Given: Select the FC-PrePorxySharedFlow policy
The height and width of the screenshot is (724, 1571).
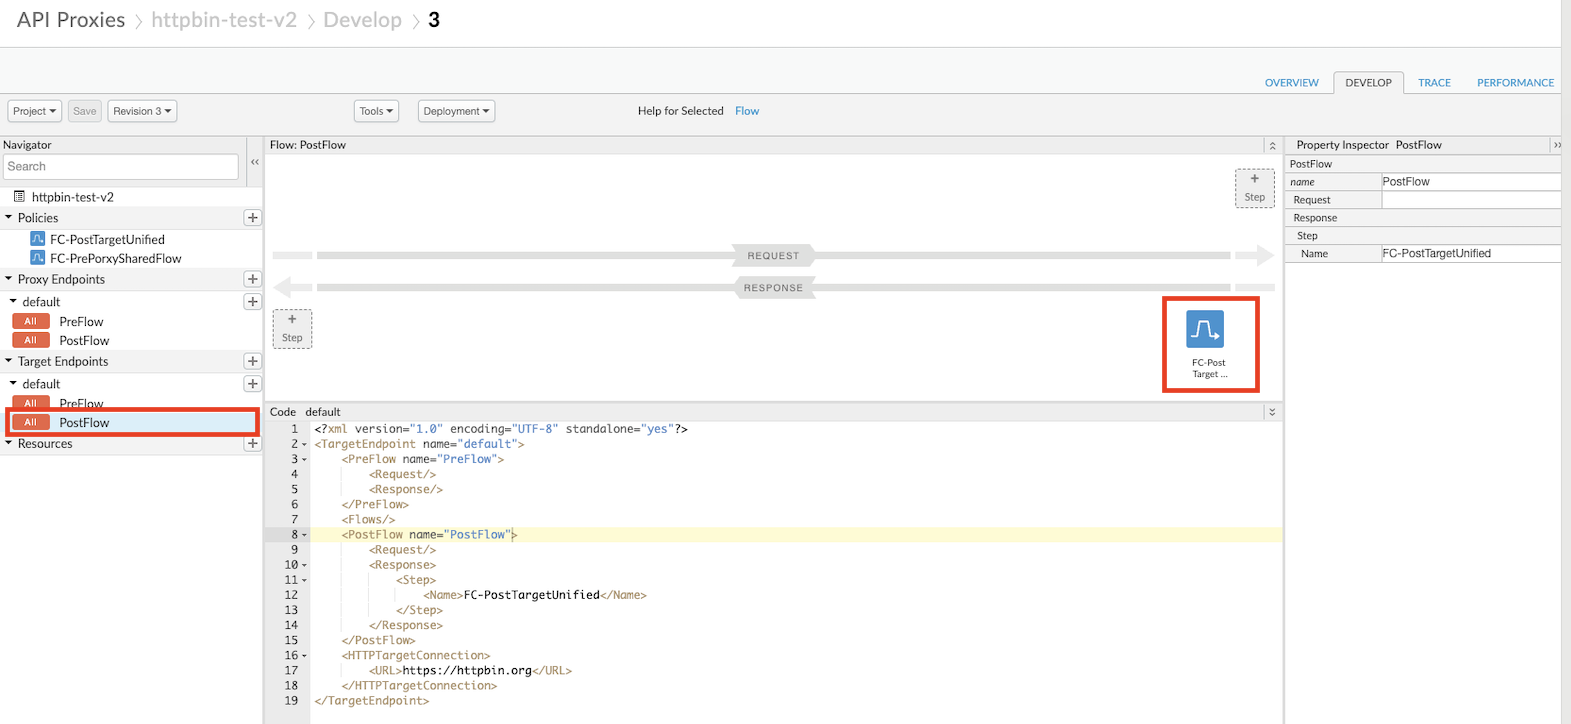Looking at the screenshot, I should pos(115,258).
